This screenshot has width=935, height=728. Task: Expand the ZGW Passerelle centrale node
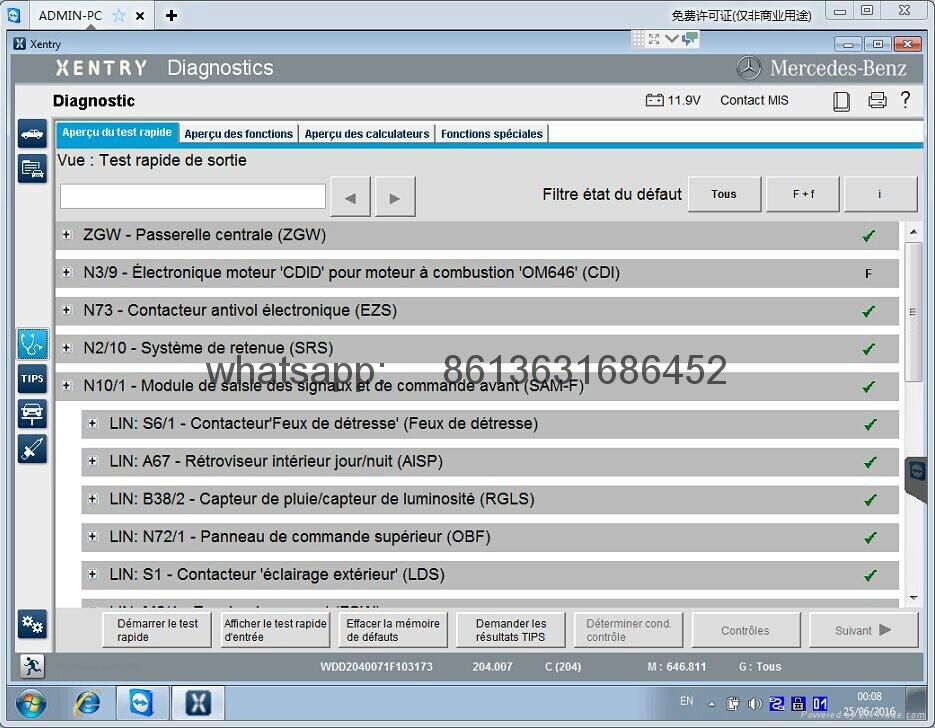pos(66,235)
